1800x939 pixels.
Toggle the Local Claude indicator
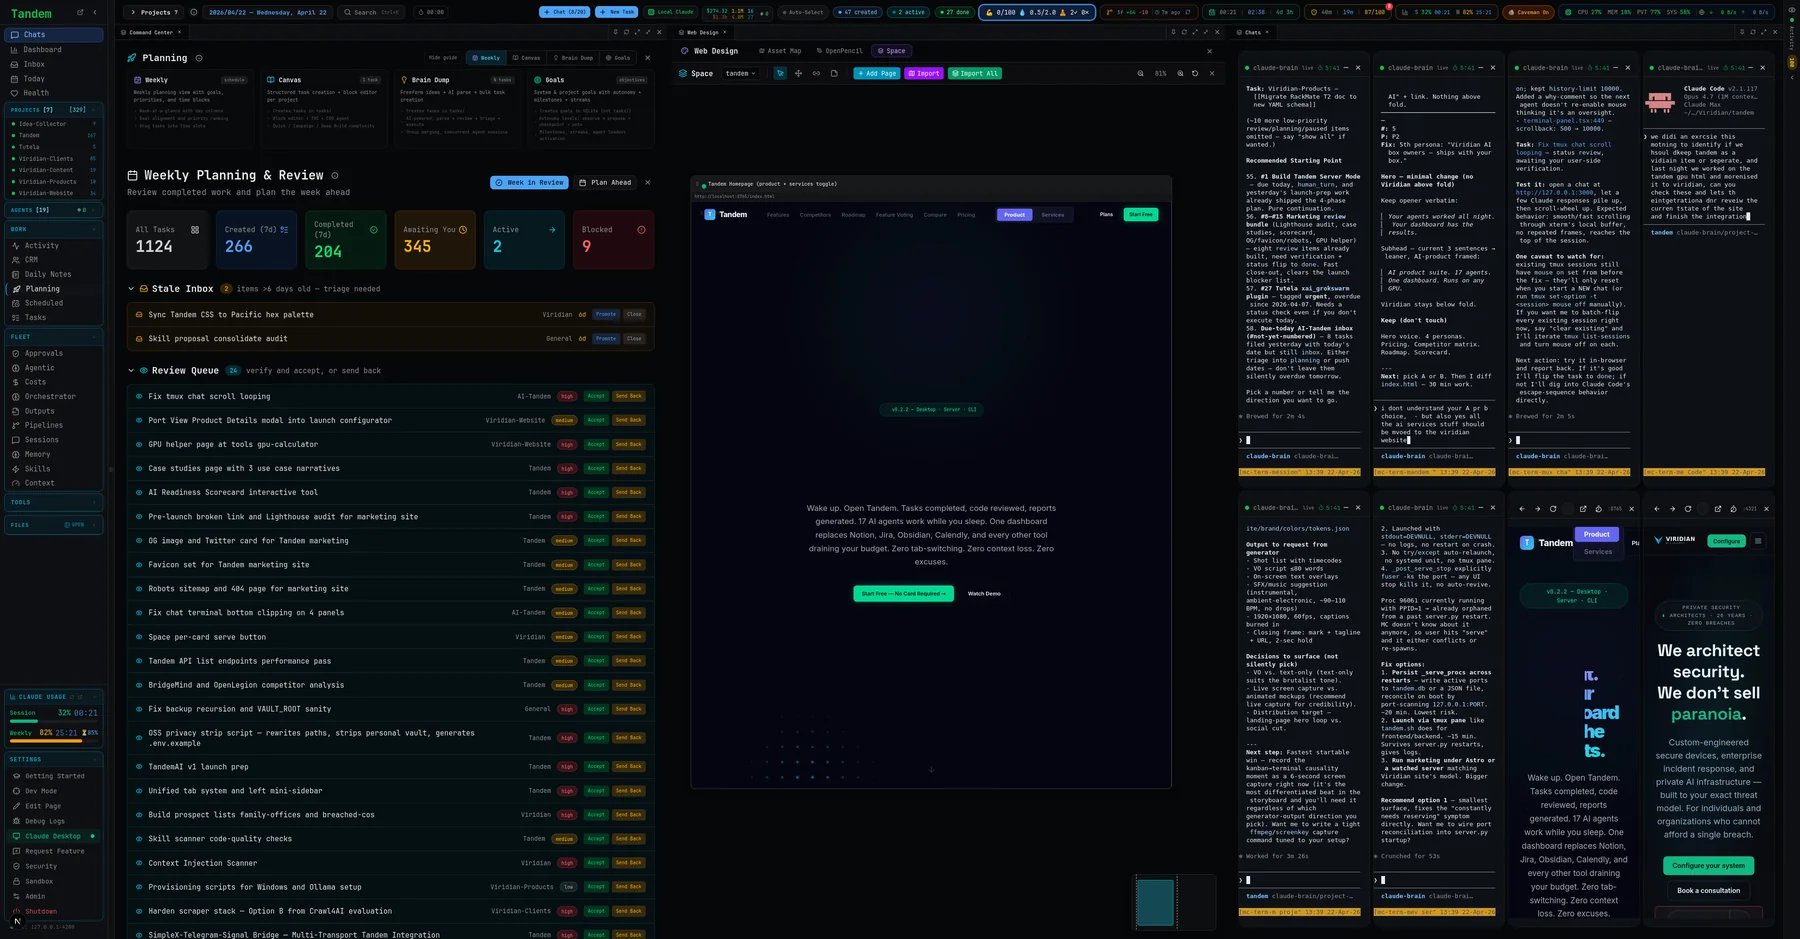click(x=672, y=12)
